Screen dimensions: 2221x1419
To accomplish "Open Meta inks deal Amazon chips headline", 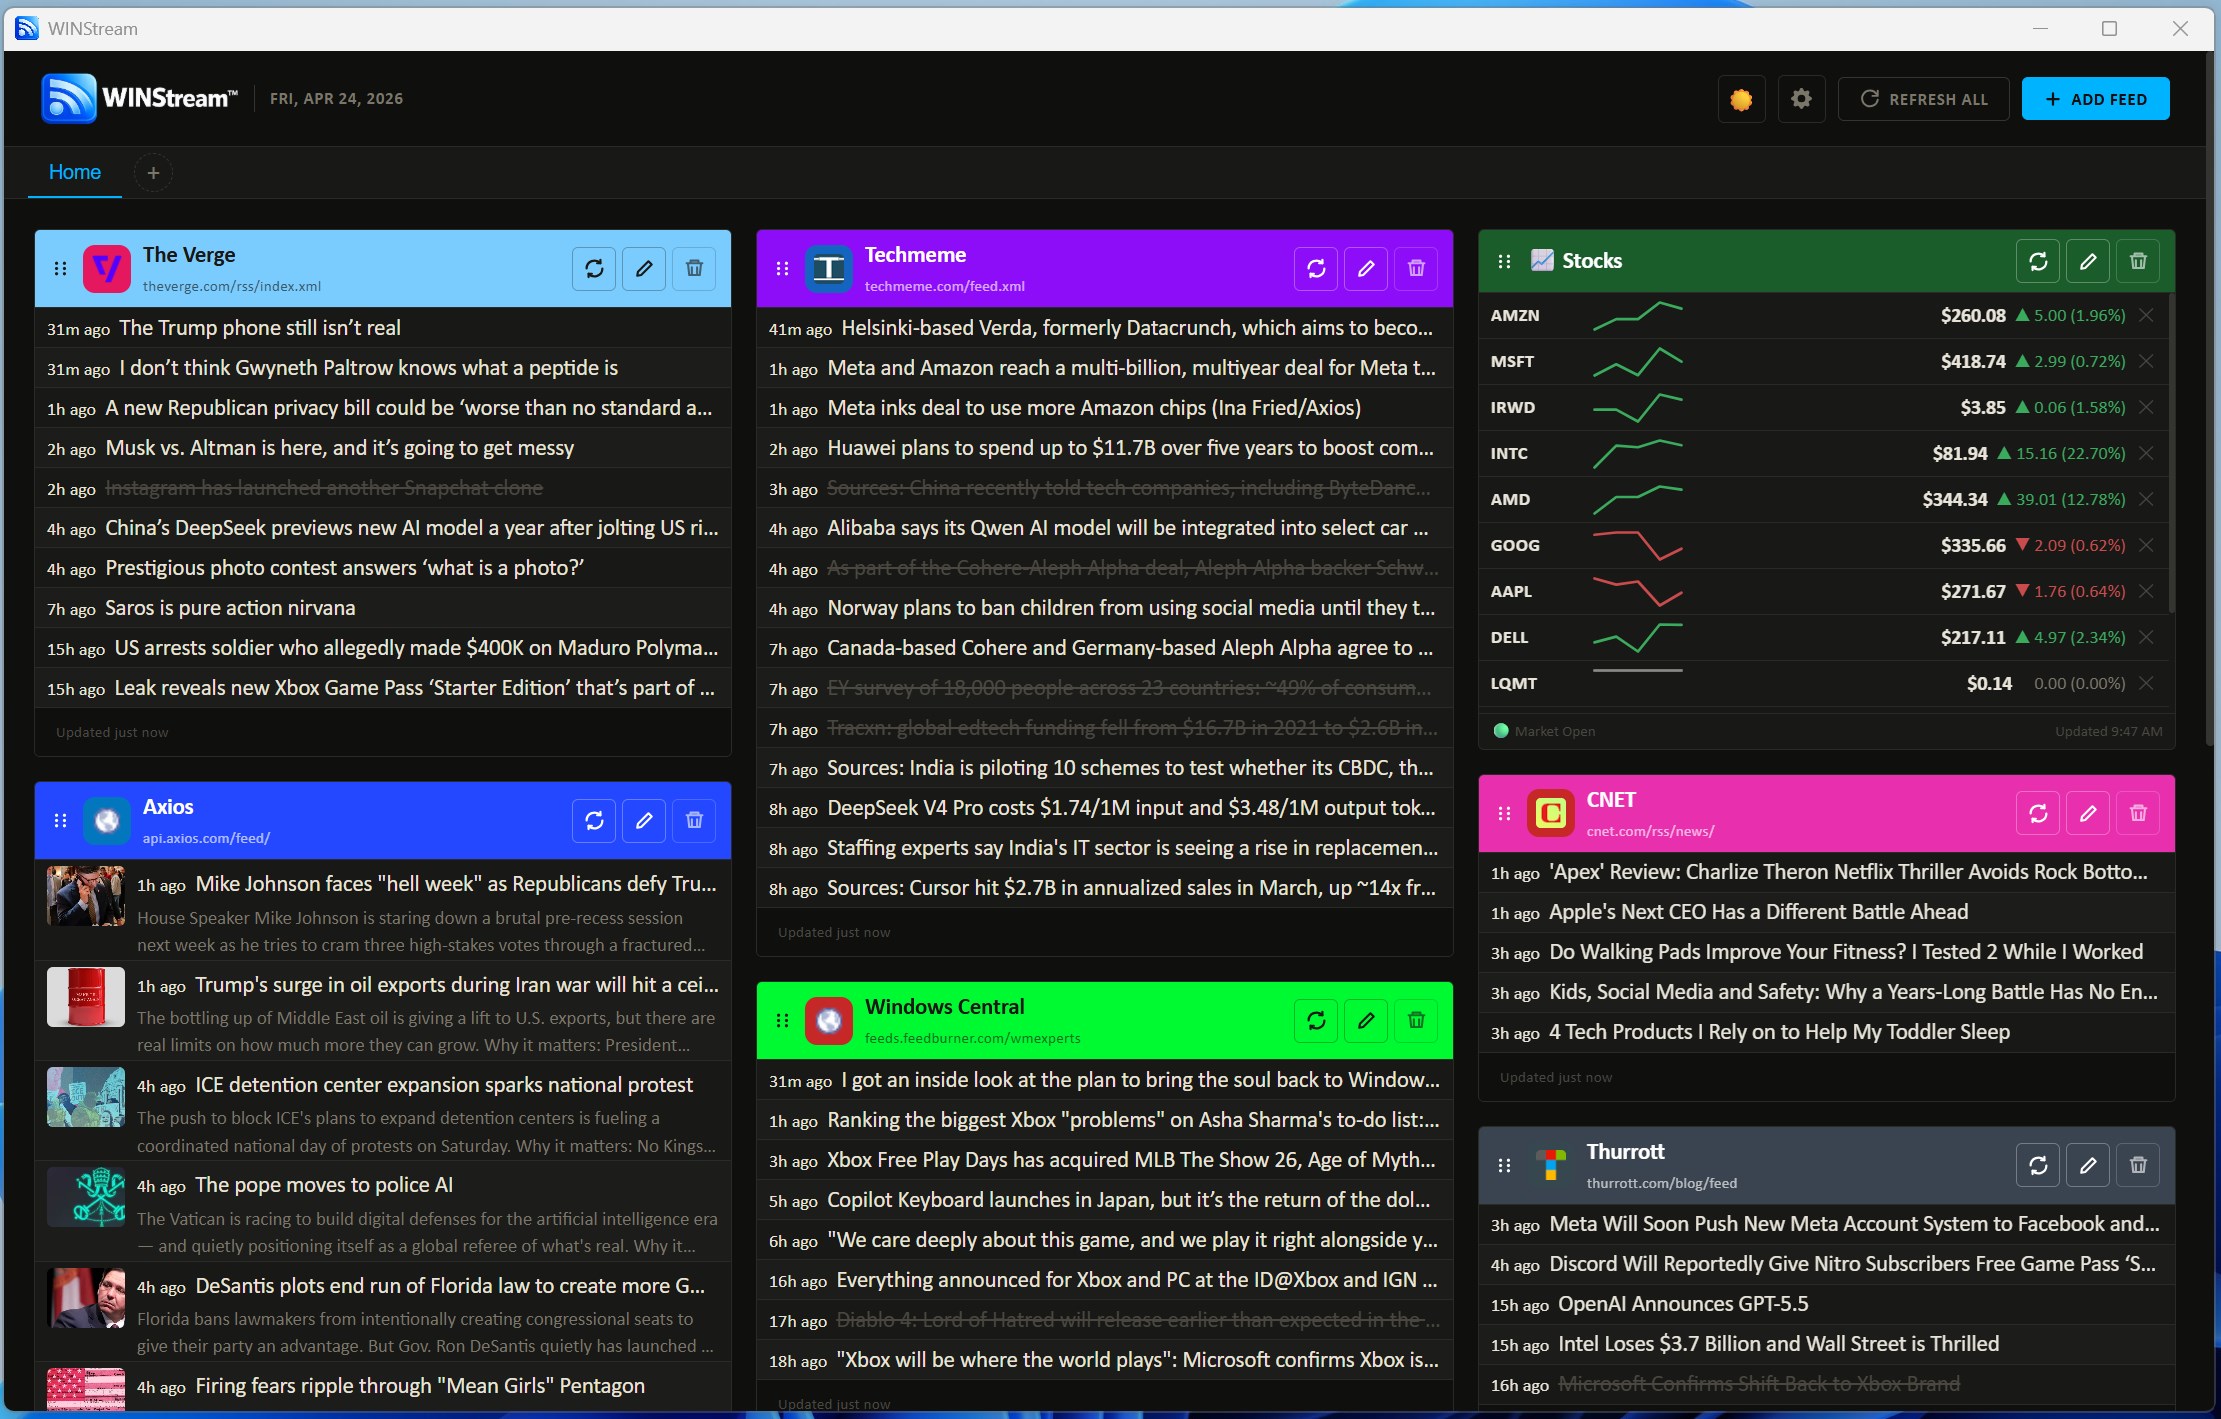I will (1094, 408).
